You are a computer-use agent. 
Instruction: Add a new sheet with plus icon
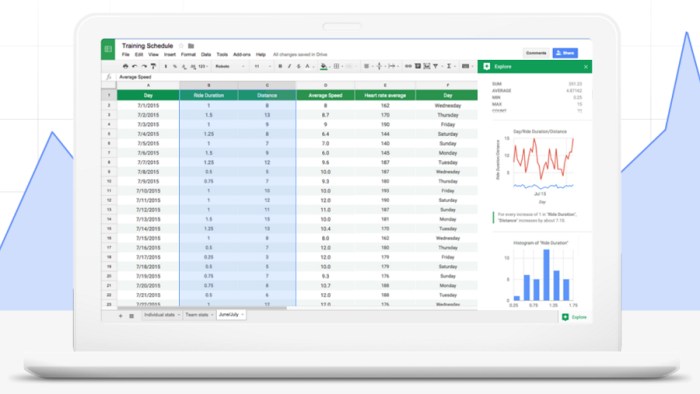click(x=121, y=316)
